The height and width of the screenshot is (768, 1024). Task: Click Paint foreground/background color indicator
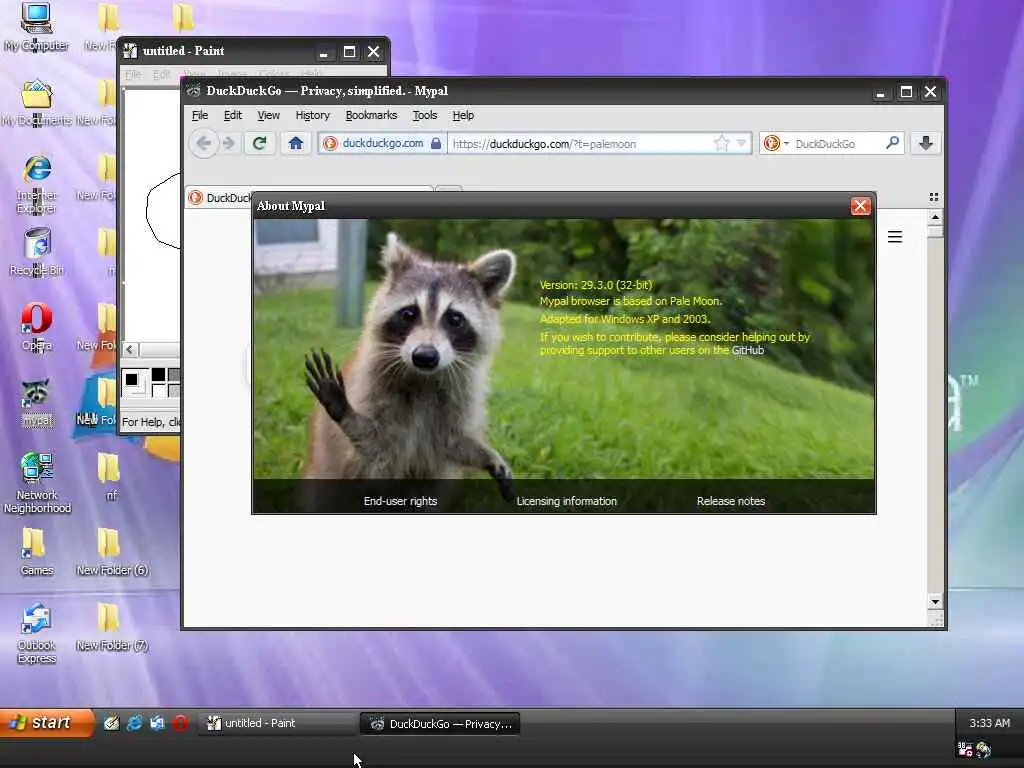click(134, 381)
